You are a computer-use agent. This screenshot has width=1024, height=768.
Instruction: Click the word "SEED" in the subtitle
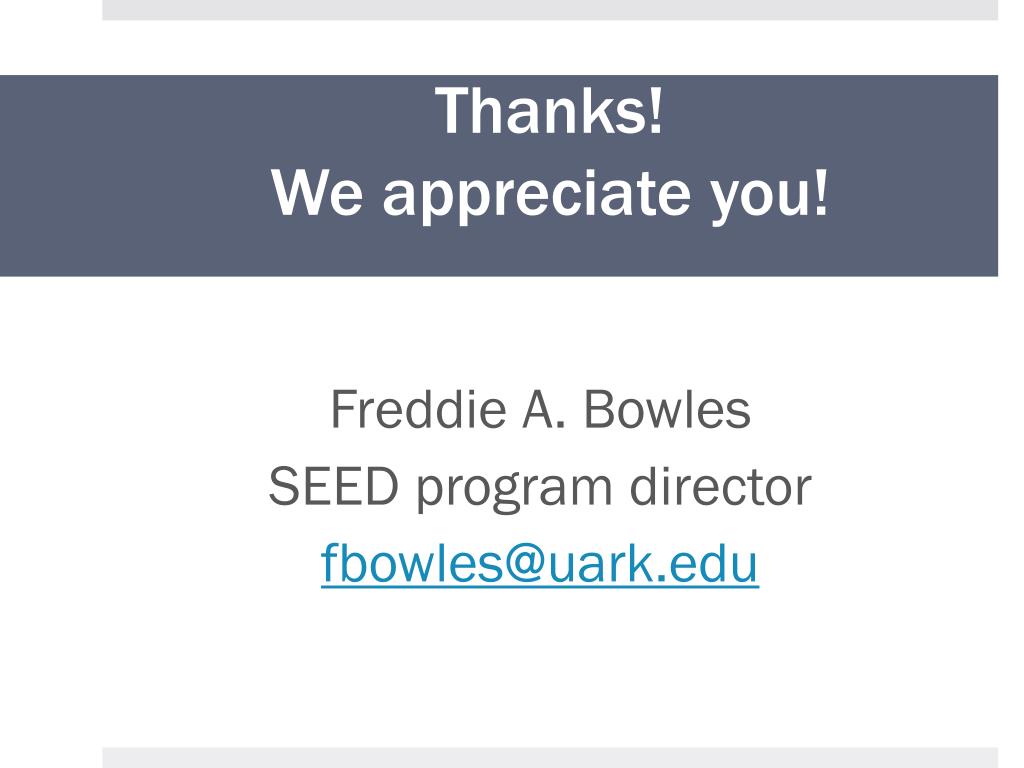coord(334,486)
